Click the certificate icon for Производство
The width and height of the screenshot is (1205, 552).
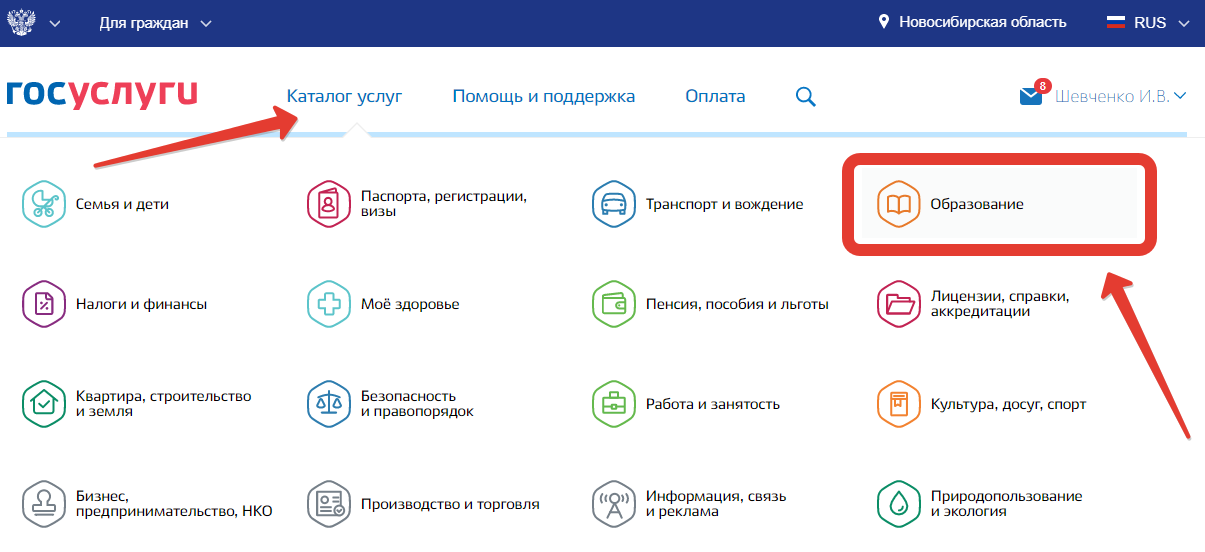click(328, 504)
